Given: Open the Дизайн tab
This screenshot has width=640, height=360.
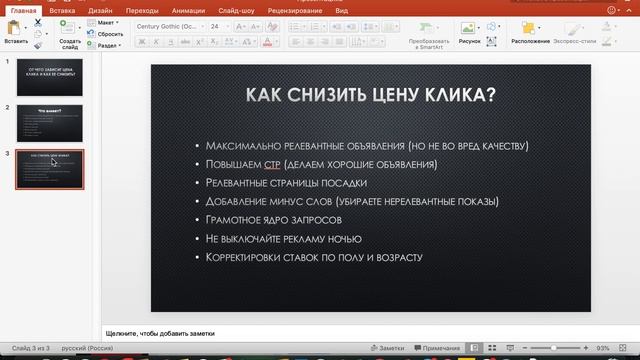Looking at the screenshot, I should (x=100, y=11).
